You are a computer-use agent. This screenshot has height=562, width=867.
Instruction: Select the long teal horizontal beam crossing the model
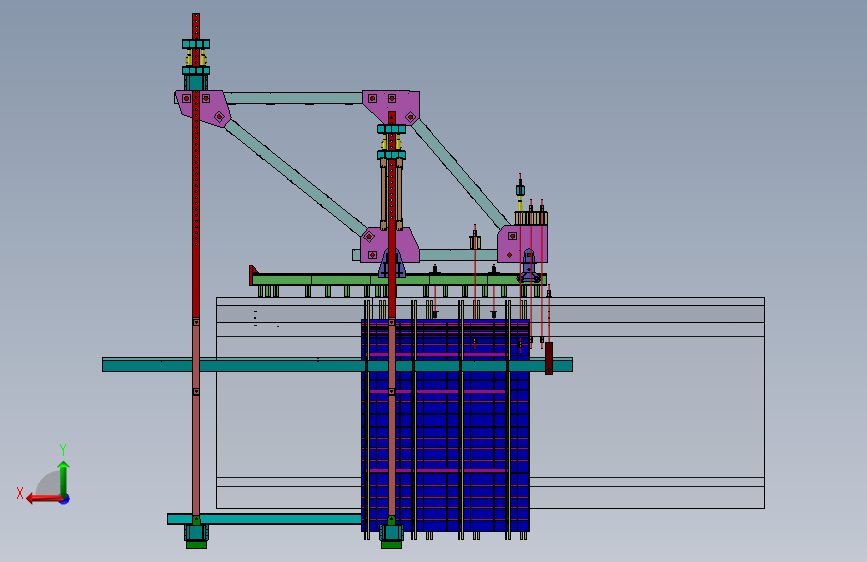(x=337, y=365)
